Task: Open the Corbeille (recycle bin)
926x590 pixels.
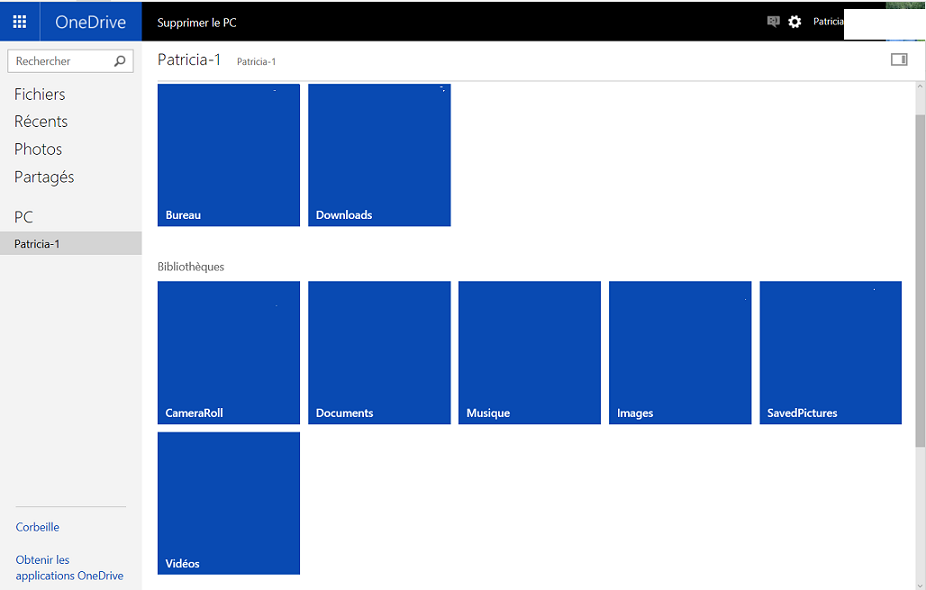Action: pyautogui.click(x=37, y=527)
